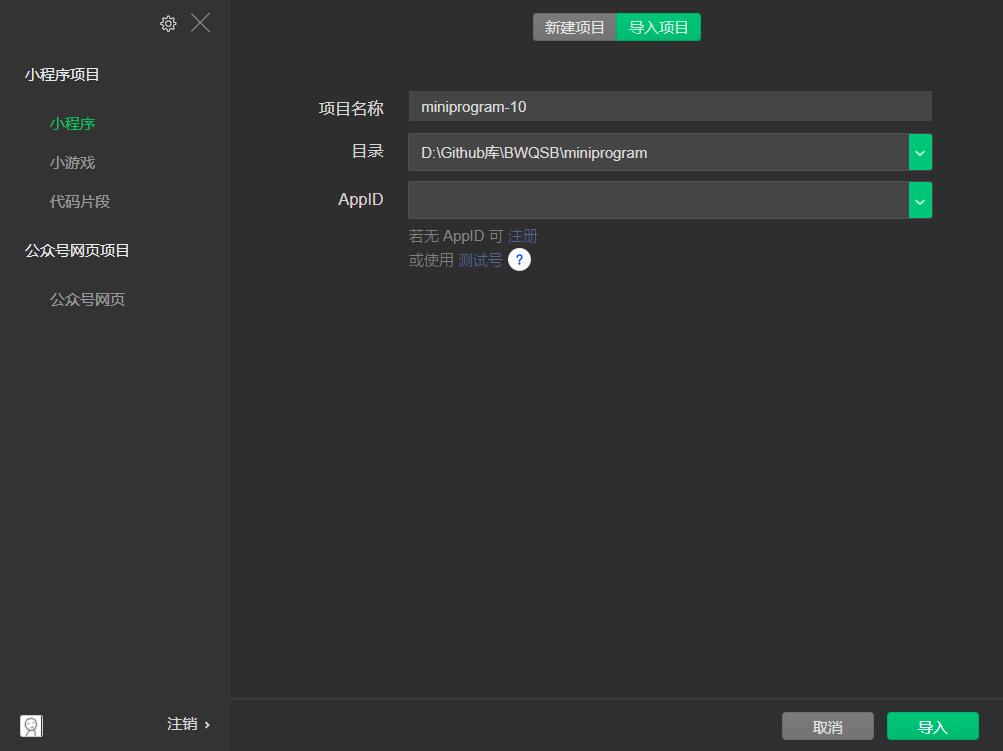
Task: Click the 项目名称 label
Action: (351, 108)
